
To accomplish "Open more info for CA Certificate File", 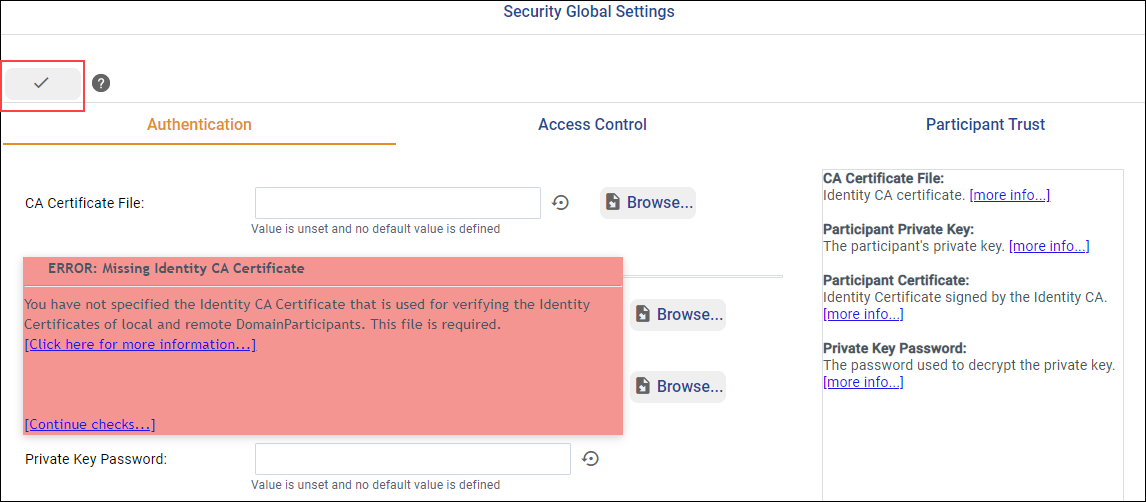I will tap(1009, 195).
